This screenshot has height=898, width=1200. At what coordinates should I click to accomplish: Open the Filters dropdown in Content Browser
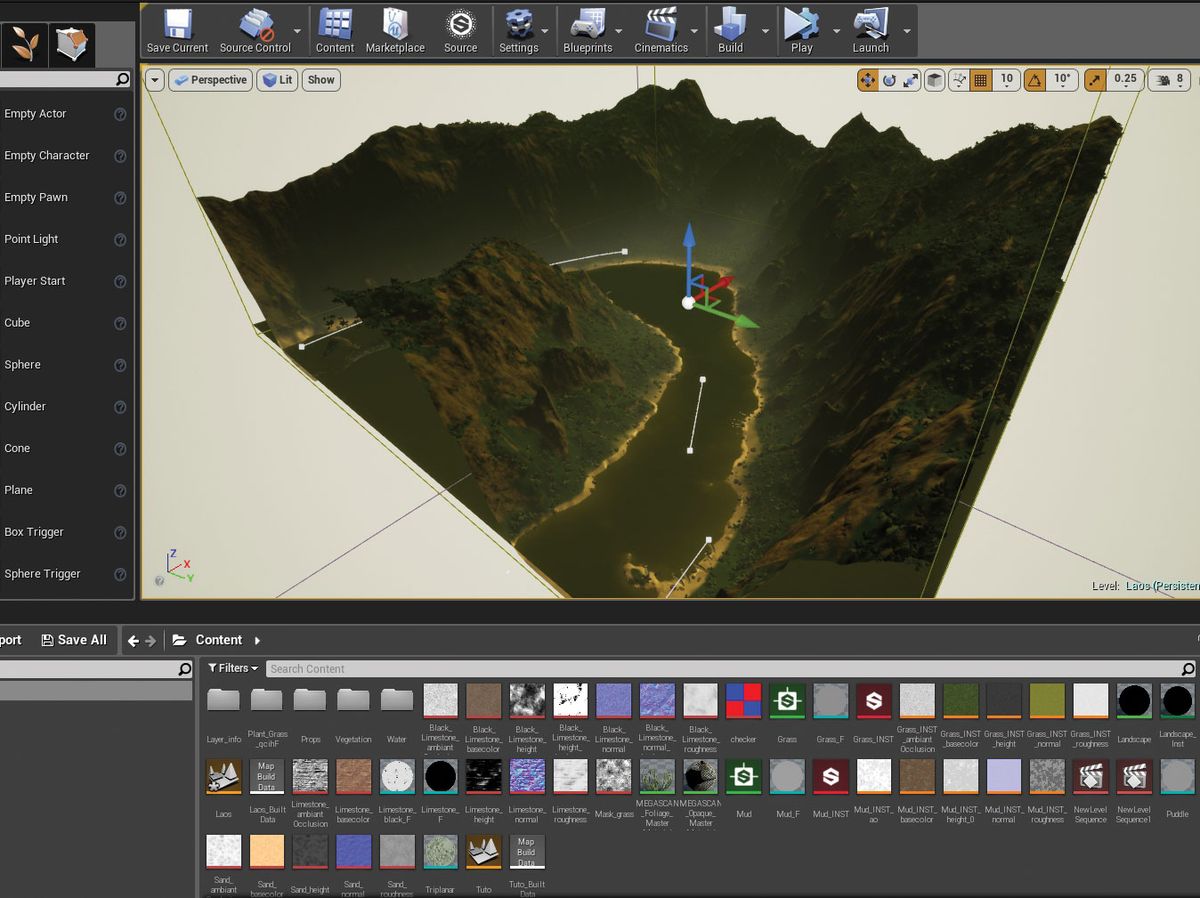tap(233, 668)
